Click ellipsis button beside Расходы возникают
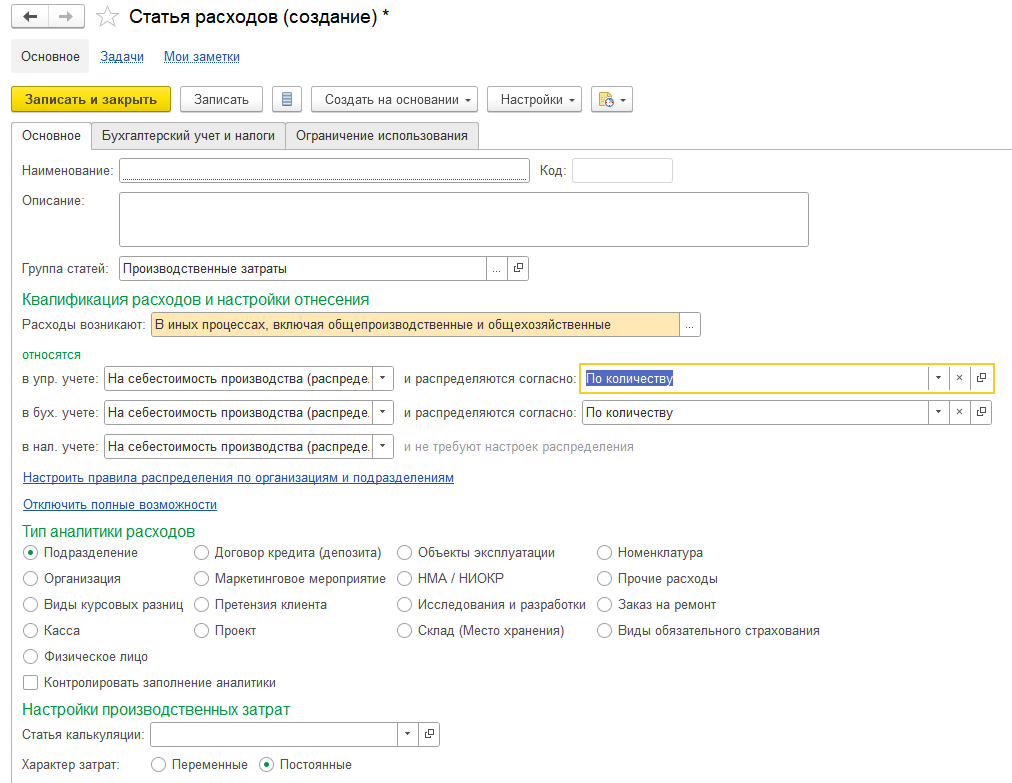Screen dimensions: 1012x783 tap(690, 325)
